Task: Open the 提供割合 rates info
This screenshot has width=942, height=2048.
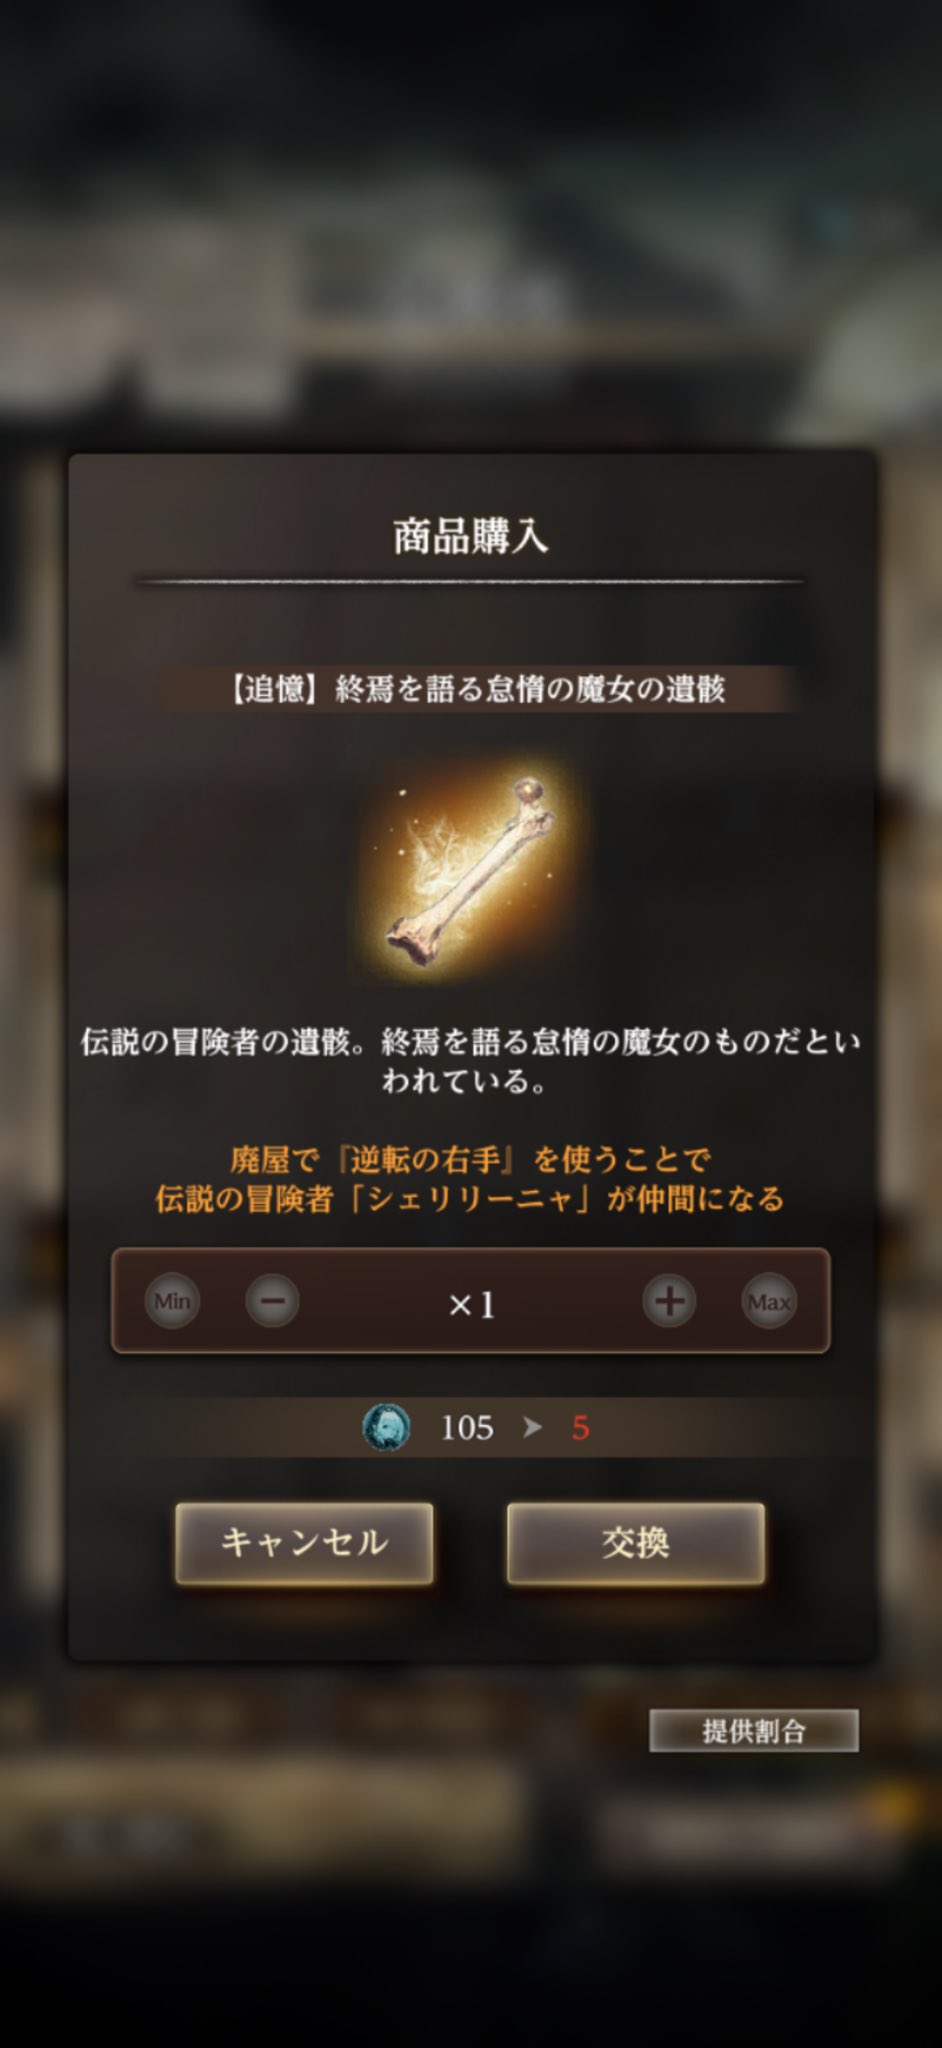Action: point(754,1730)
